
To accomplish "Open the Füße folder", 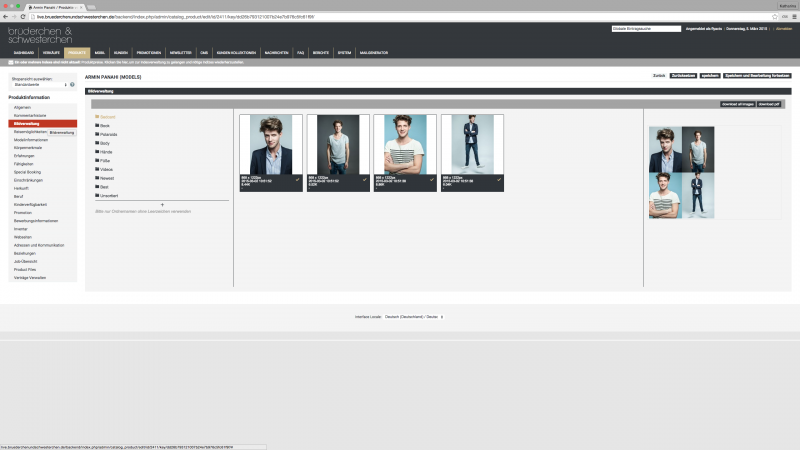I will 102,160.
